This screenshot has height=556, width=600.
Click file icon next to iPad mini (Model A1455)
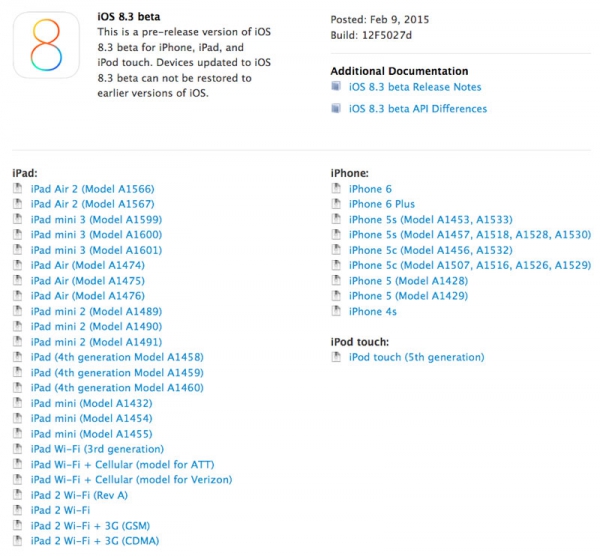pos(18,433)
